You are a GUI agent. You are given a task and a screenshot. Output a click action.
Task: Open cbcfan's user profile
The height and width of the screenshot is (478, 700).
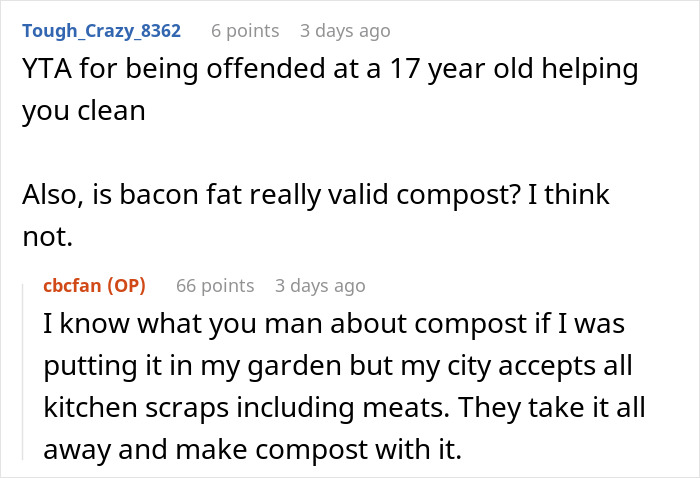pyautogui.click(x=73, y=285)
